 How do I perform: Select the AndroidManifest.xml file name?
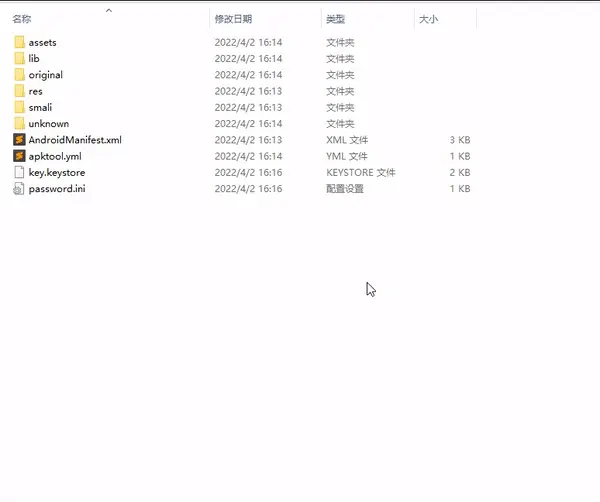[75, 140]
